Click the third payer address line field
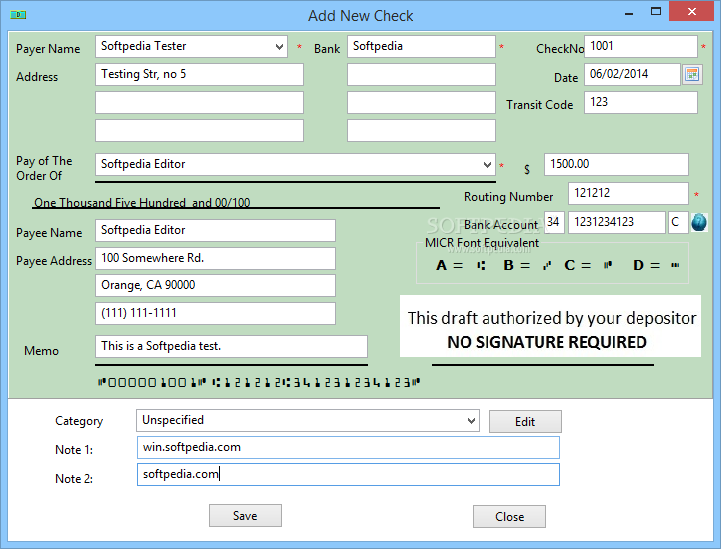Image resolution: width=721 pixels, height=549 pixels. click(199, 131)
